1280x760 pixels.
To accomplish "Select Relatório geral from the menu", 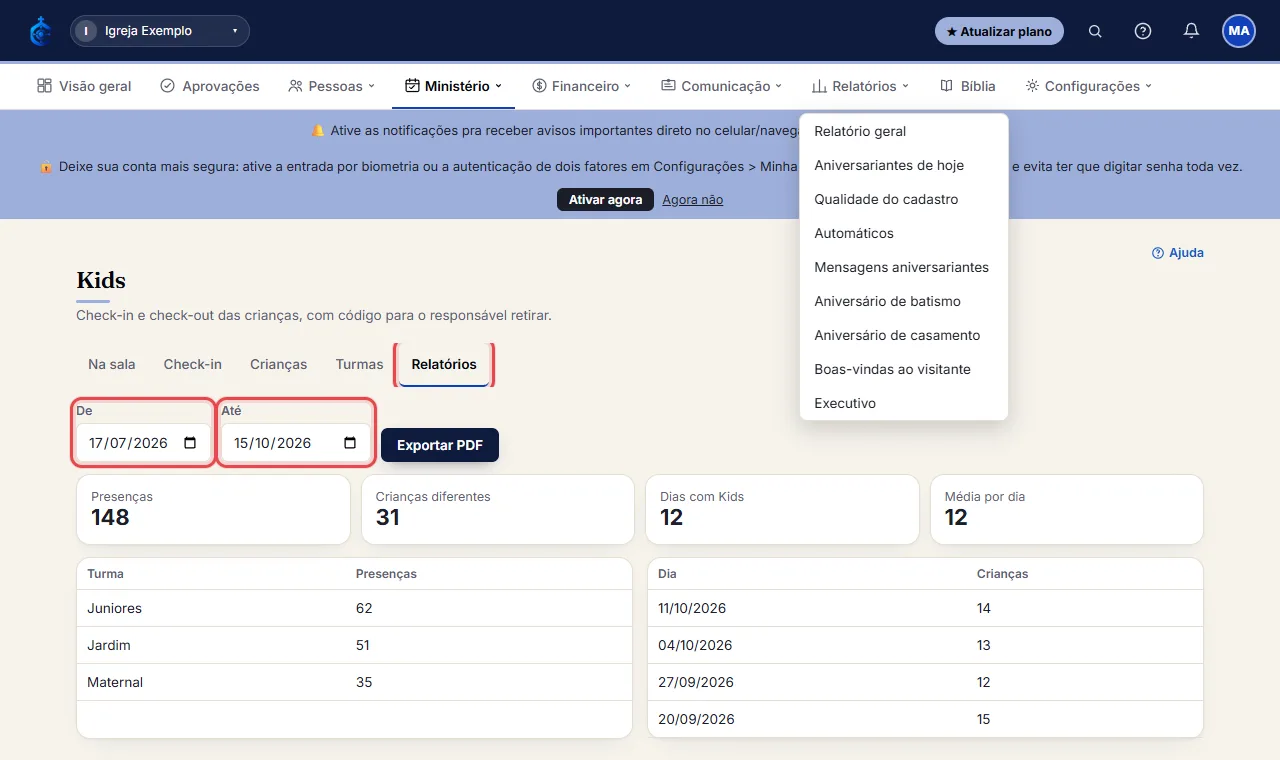I will click(904, 131).
